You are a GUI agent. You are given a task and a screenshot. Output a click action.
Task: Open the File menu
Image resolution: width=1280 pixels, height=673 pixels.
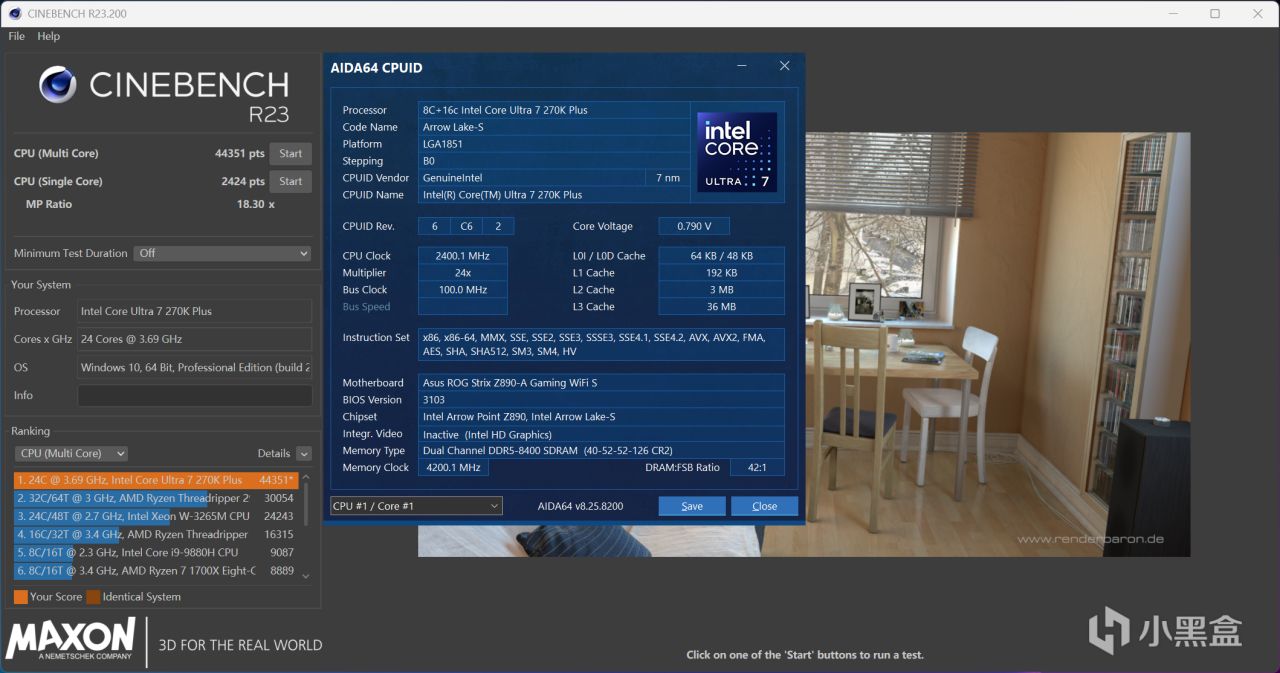pos(16,36)
